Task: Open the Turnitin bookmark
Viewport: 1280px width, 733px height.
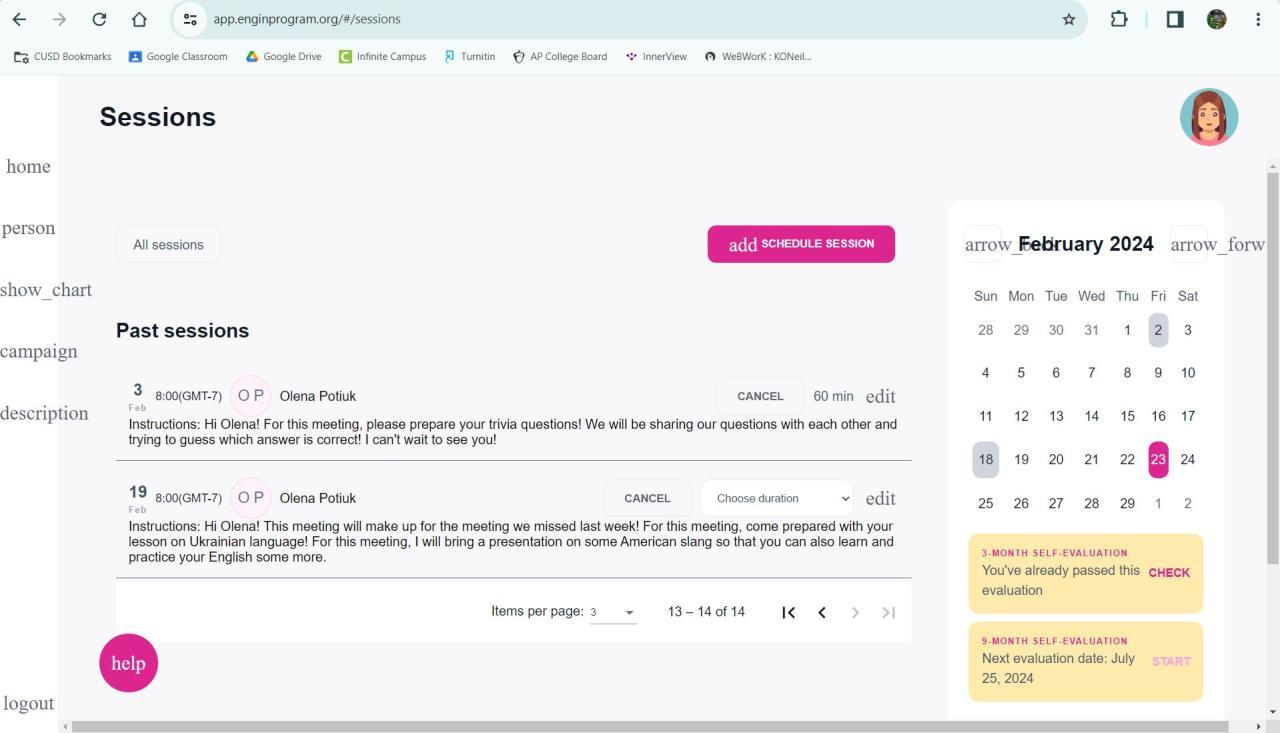Action: pyautogui.click(x=470, y=56)
